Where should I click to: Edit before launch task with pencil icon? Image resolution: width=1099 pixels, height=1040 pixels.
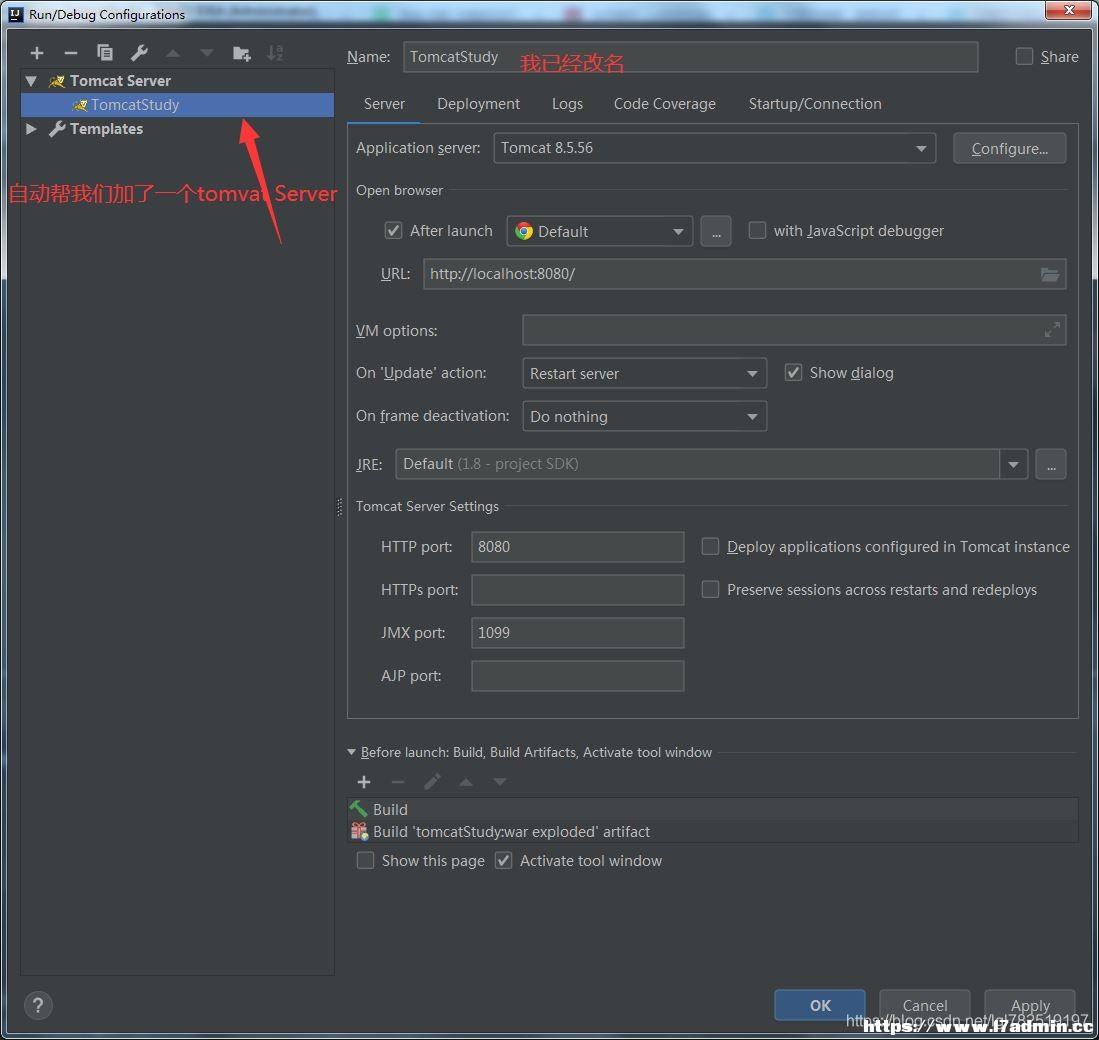tap(432, 781)
